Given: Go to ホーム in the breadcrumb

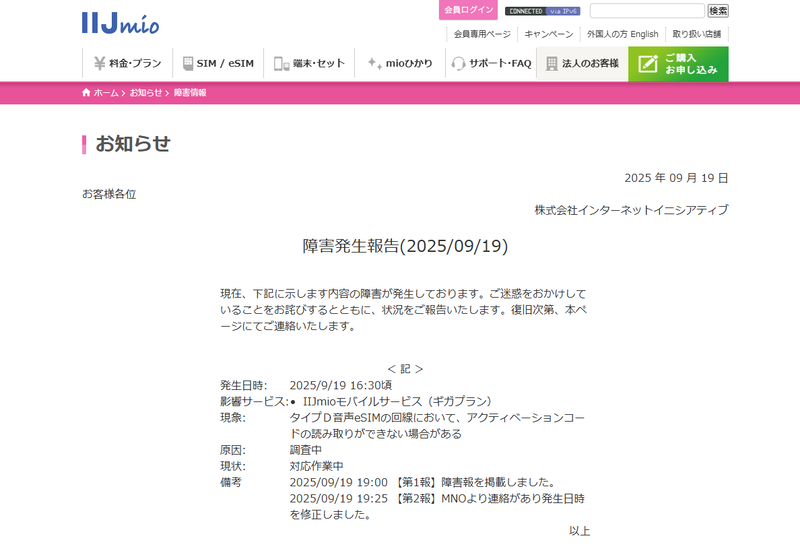Looking at the screenshot, I should click(x=106, y=92).
